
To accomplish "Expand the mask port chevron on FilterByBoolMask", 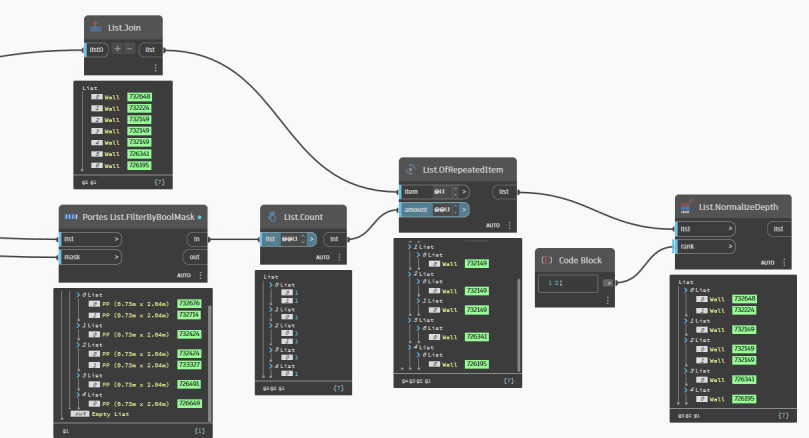I will [116, 256].
